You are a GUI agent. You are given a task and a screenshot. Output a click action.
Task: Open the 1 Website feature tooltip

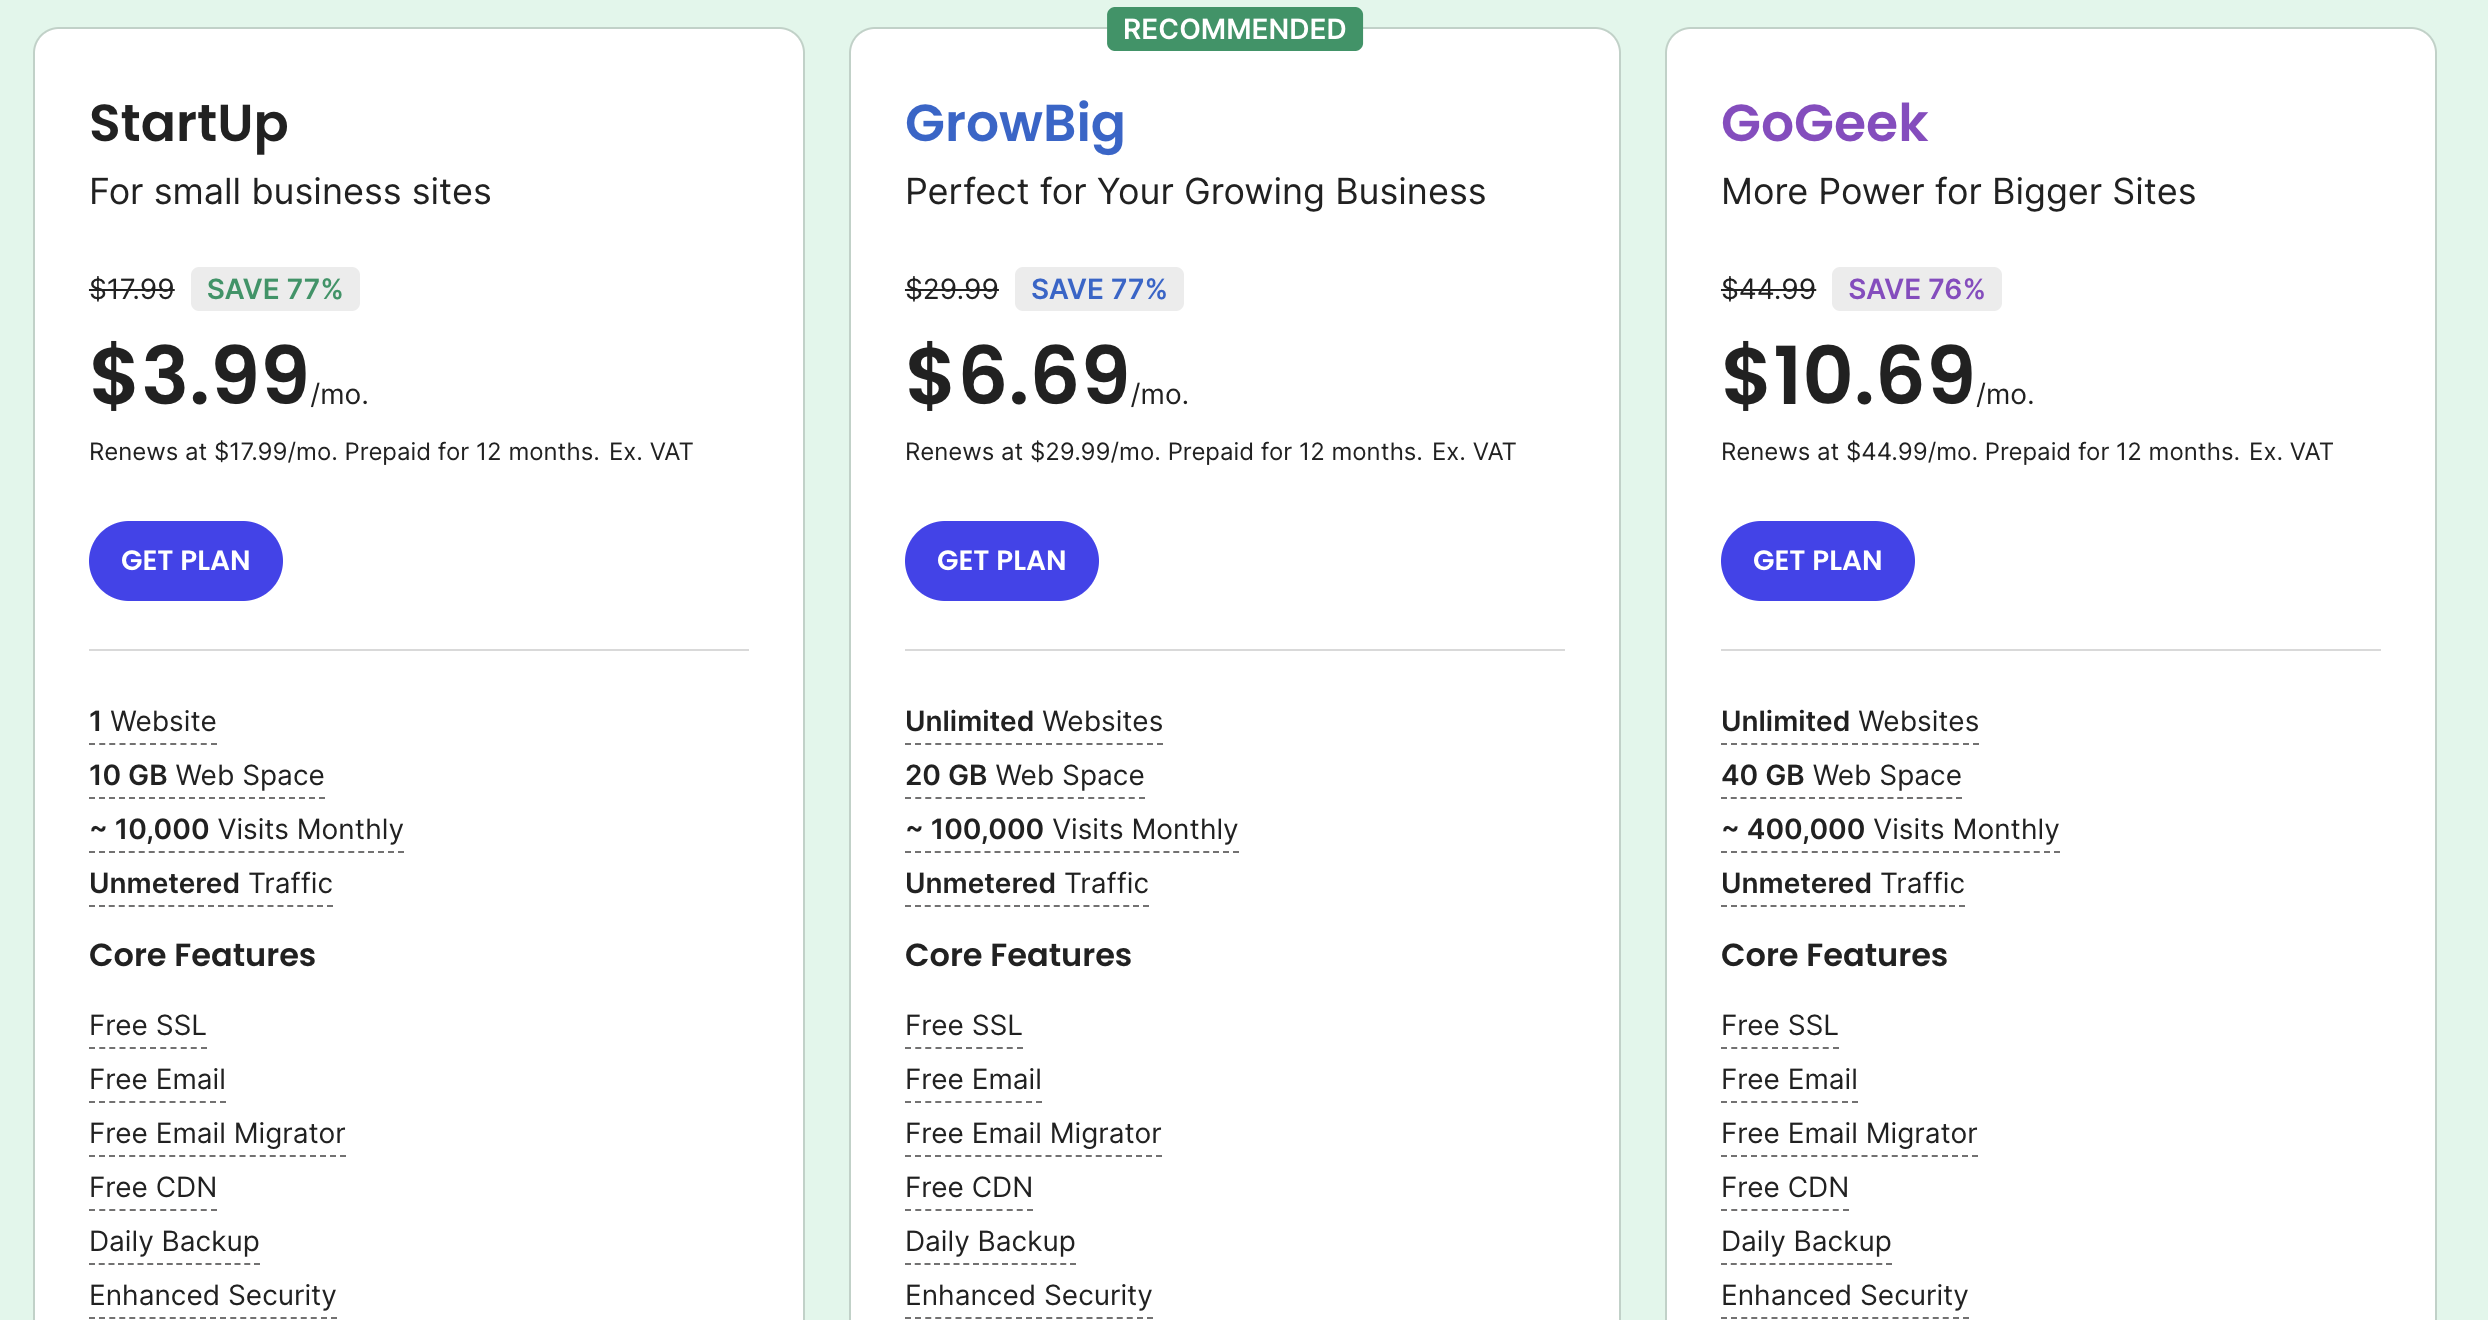coord(152,721)
